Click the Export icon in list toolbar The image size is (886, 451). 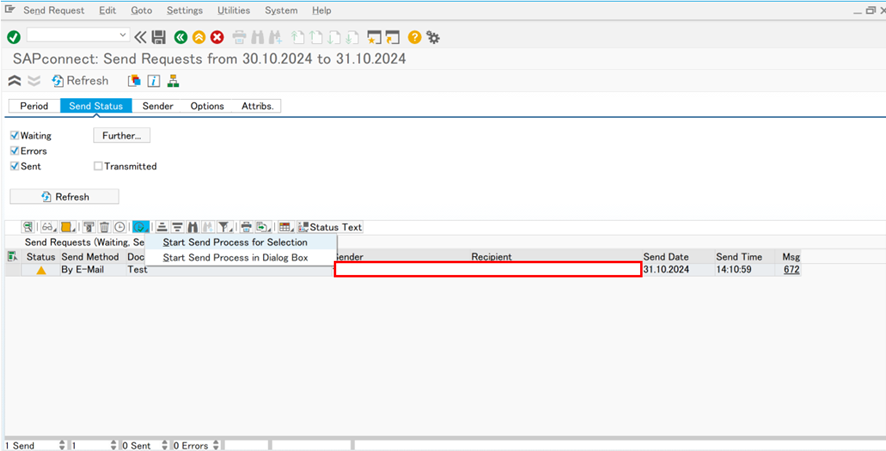coord(263,227)
